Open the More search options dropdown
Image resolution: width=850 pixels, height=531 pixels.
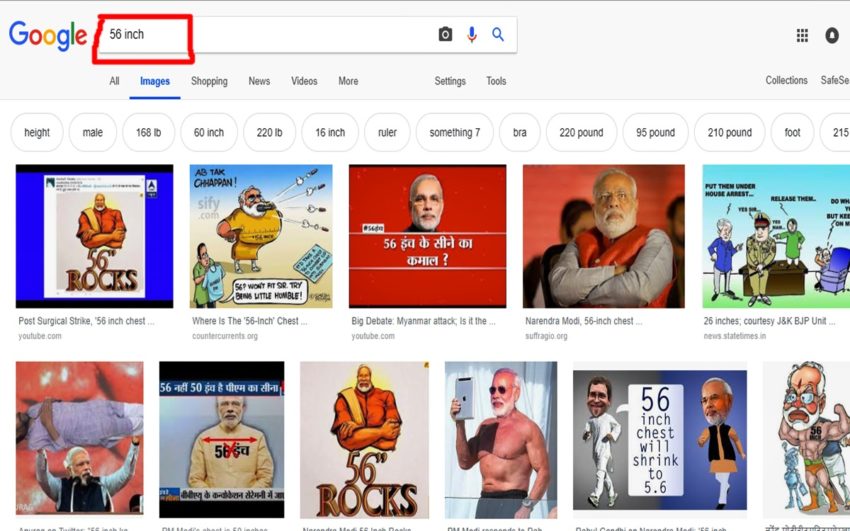(348, 81)
